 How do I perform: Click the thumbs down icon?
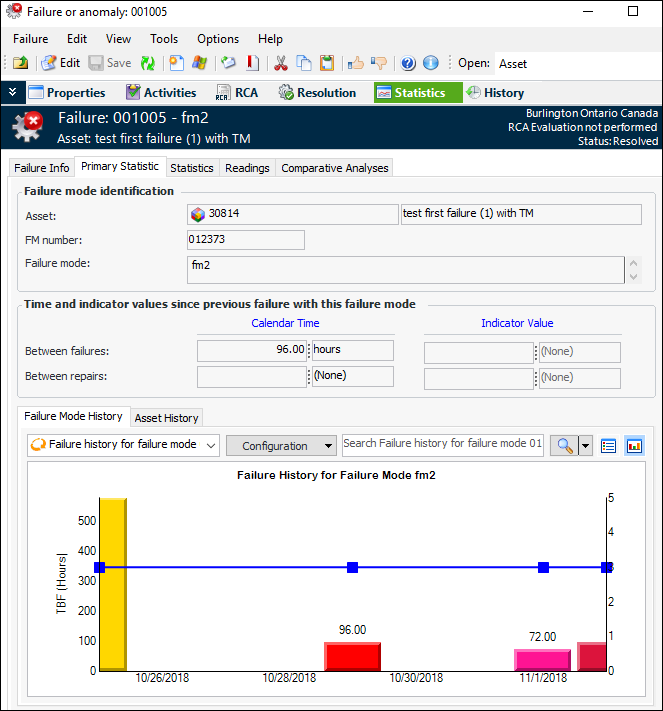pyautogui.click(x=379, y=63)
